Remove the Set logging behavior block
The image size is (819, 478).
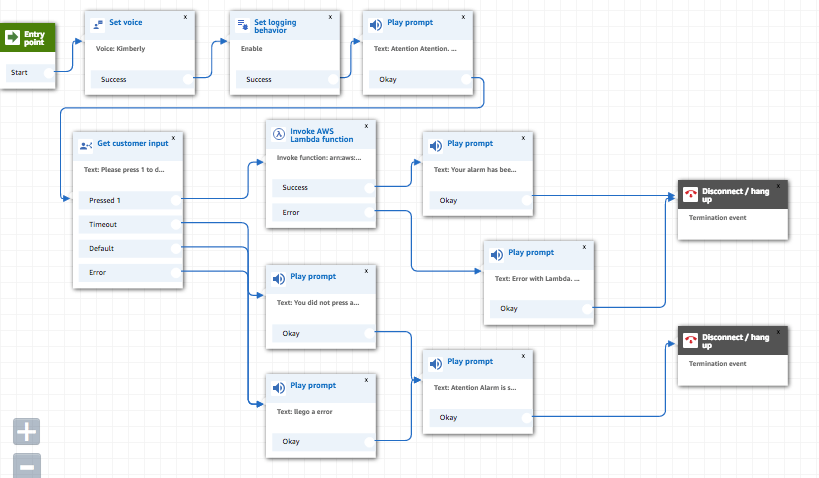pyautogui.click(x=330, y=17)
